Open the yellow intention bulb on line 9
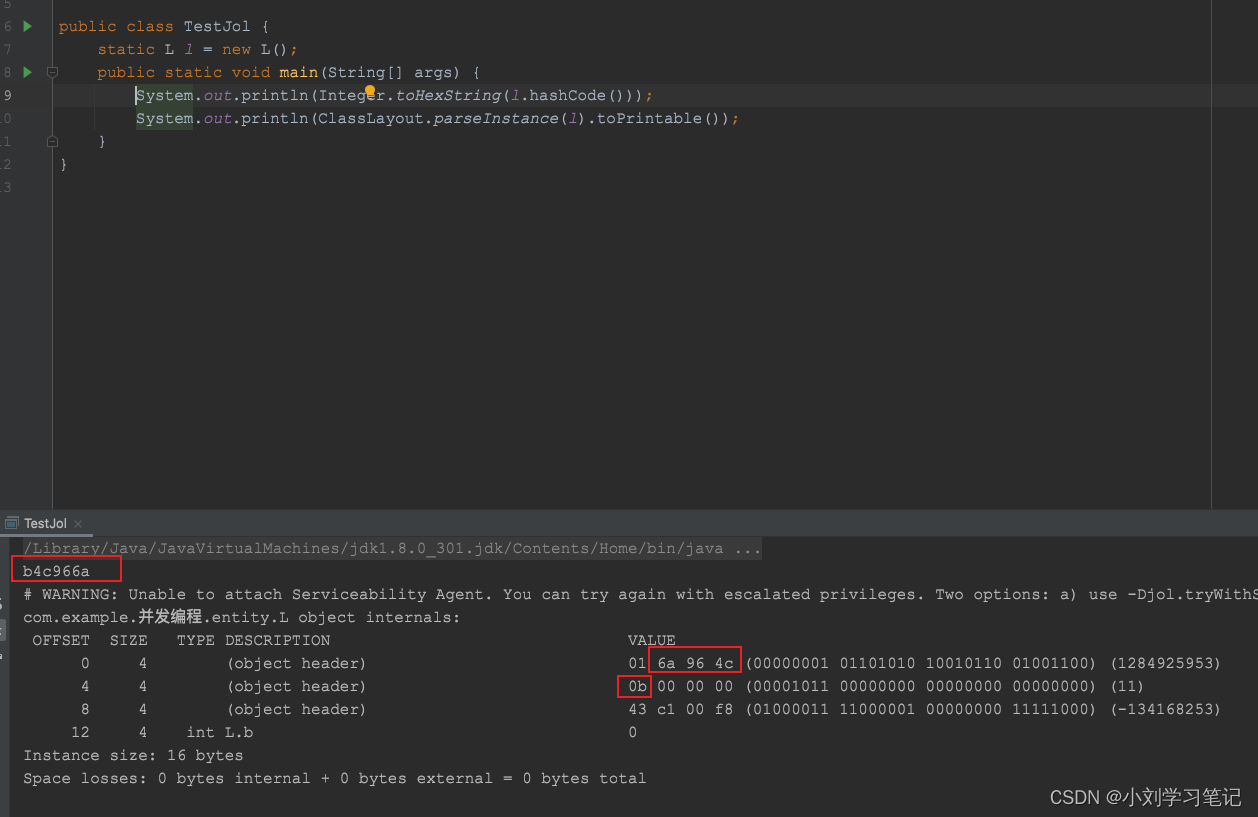Screen dimensions: 1258x817 pyautogui.click(x=369, y=91)
